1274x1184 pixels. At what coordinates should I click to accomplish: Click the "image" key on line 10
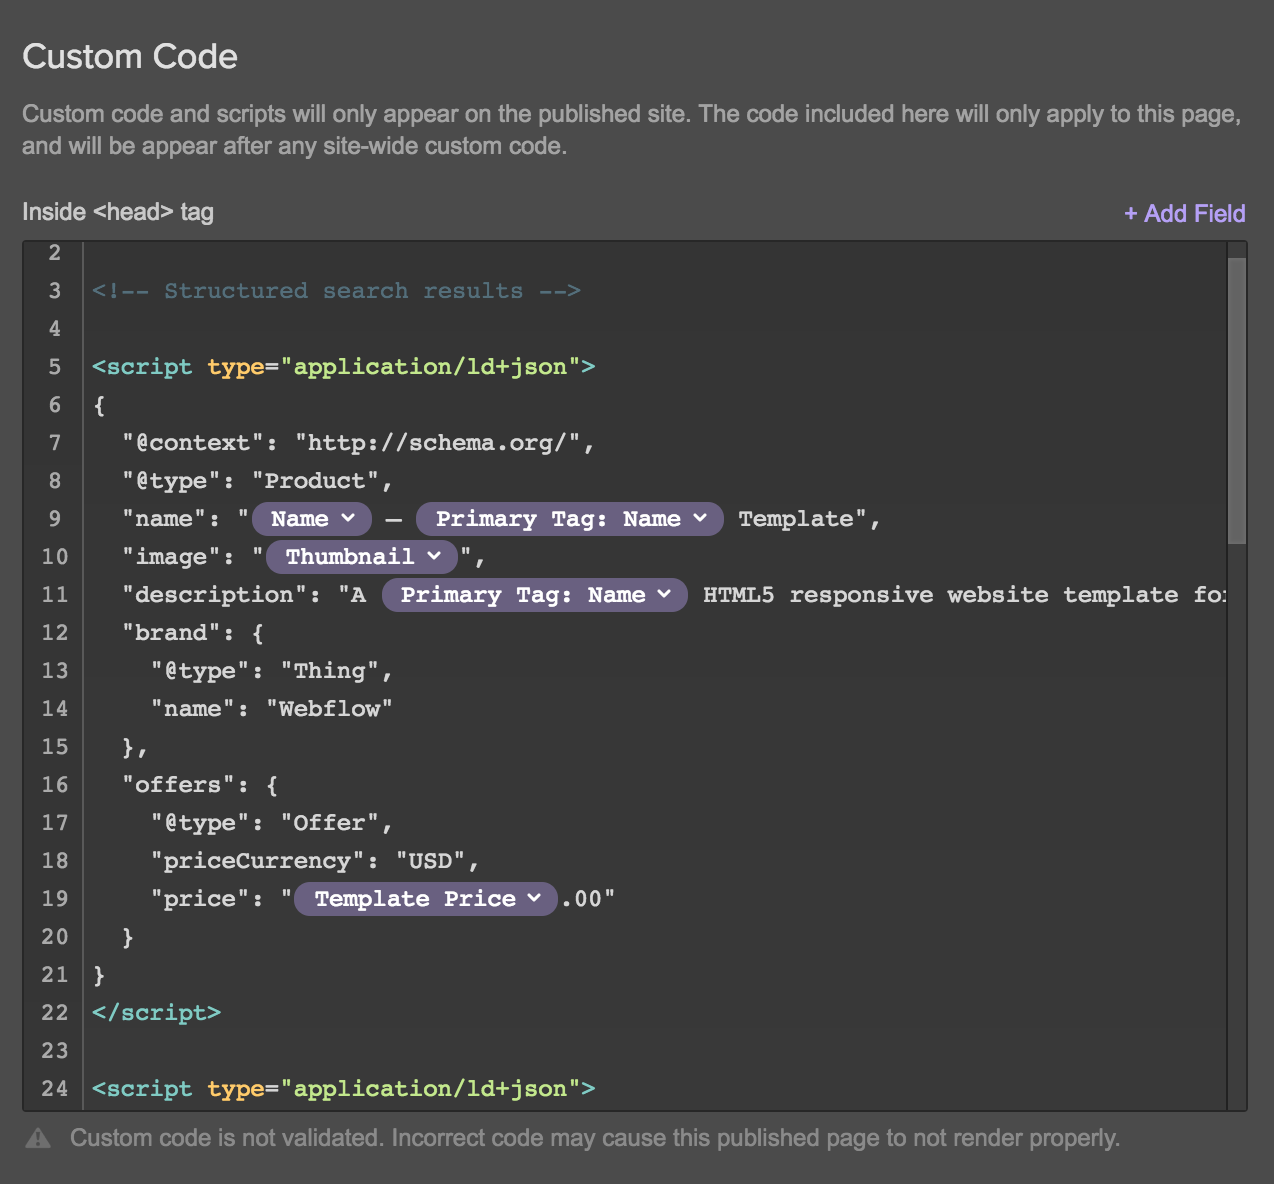click(171, 557)
